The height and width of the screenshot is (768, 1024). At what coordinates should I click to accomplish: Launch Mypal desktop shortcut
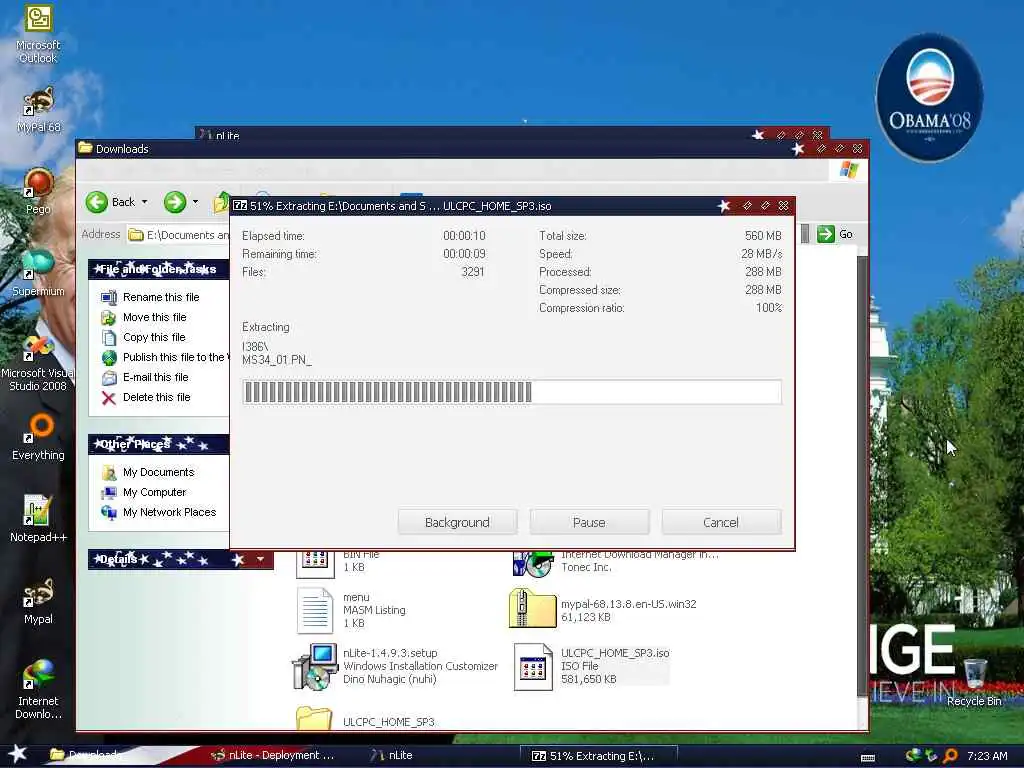(x=38, y=601)
